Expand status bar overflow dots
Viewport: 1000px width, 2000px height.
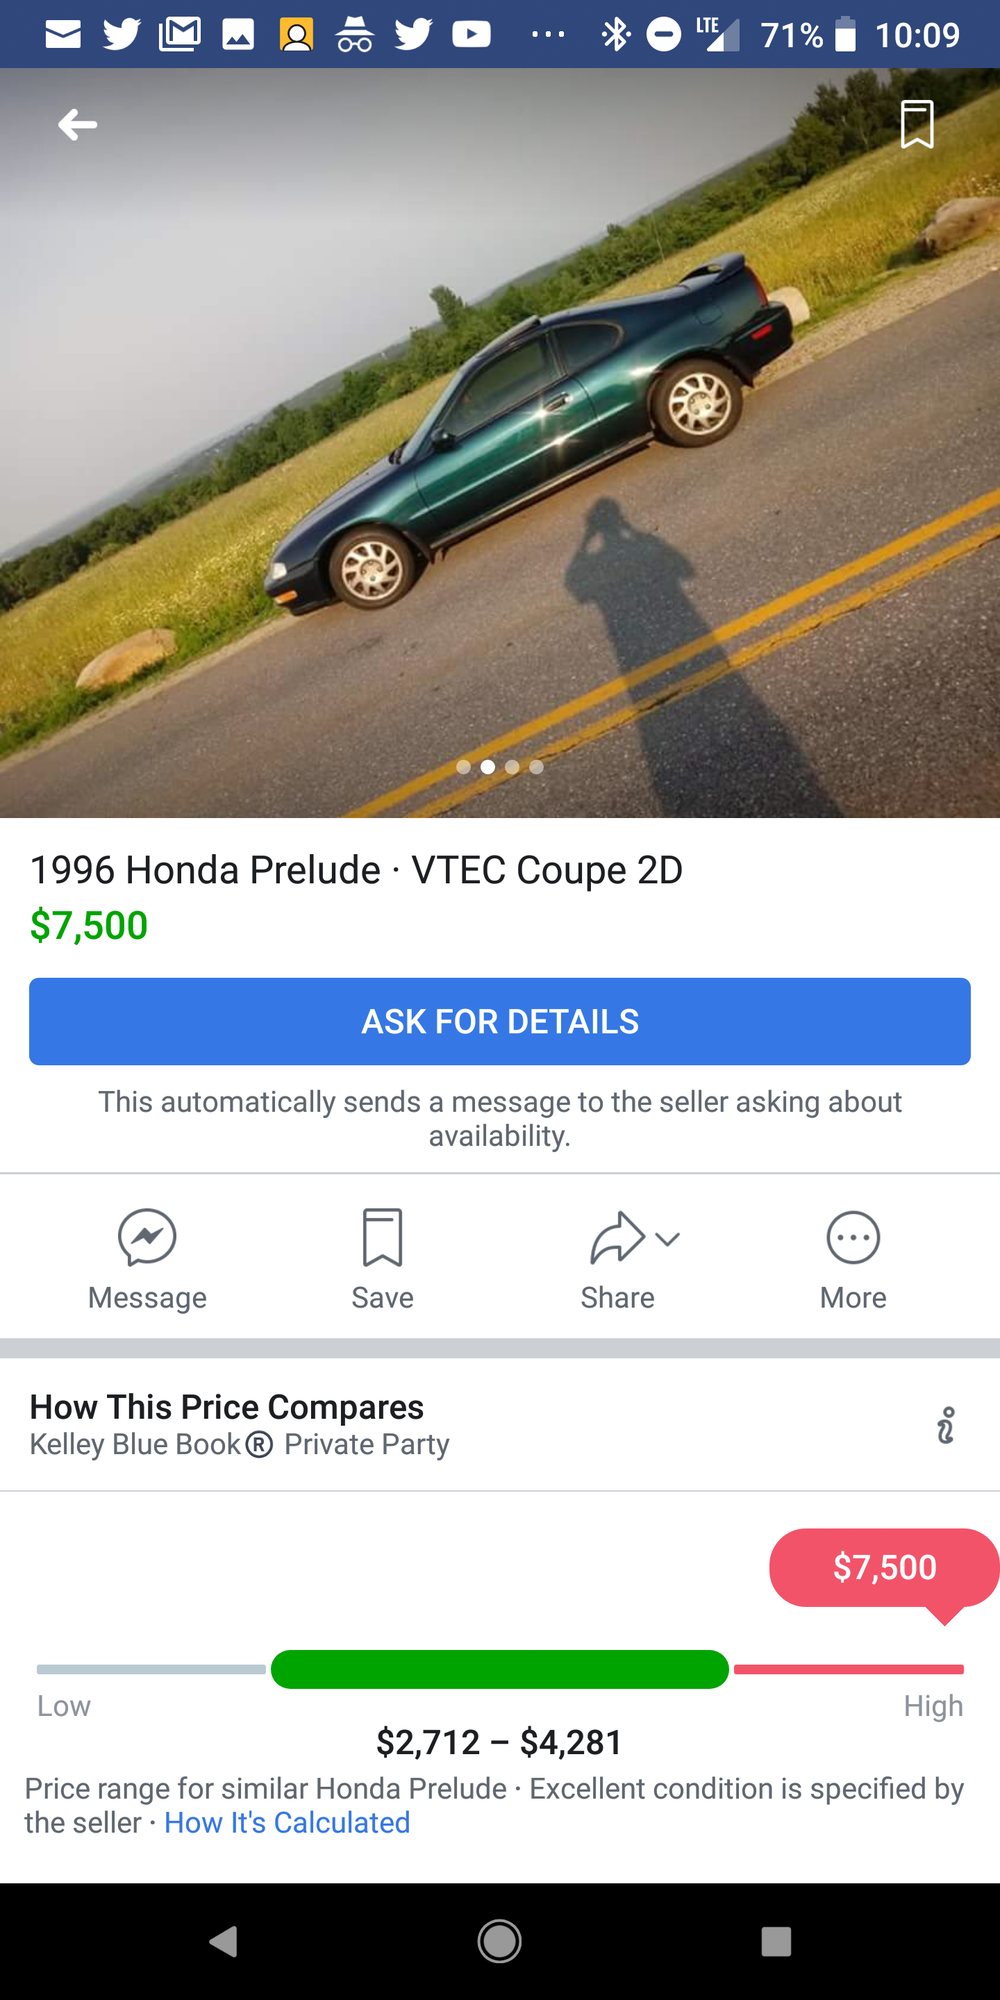click(548, 35)
